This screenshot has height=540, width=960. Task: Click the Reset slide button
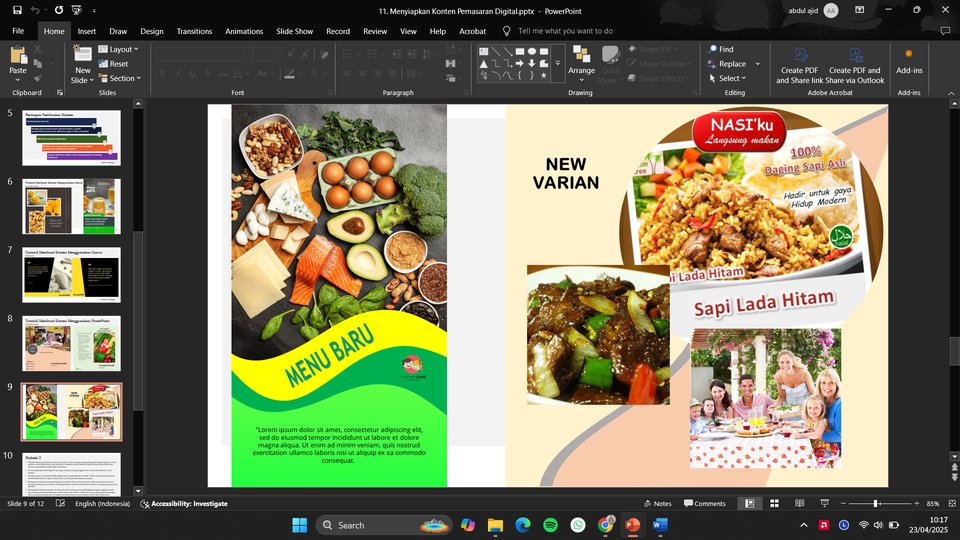[113, 64]
